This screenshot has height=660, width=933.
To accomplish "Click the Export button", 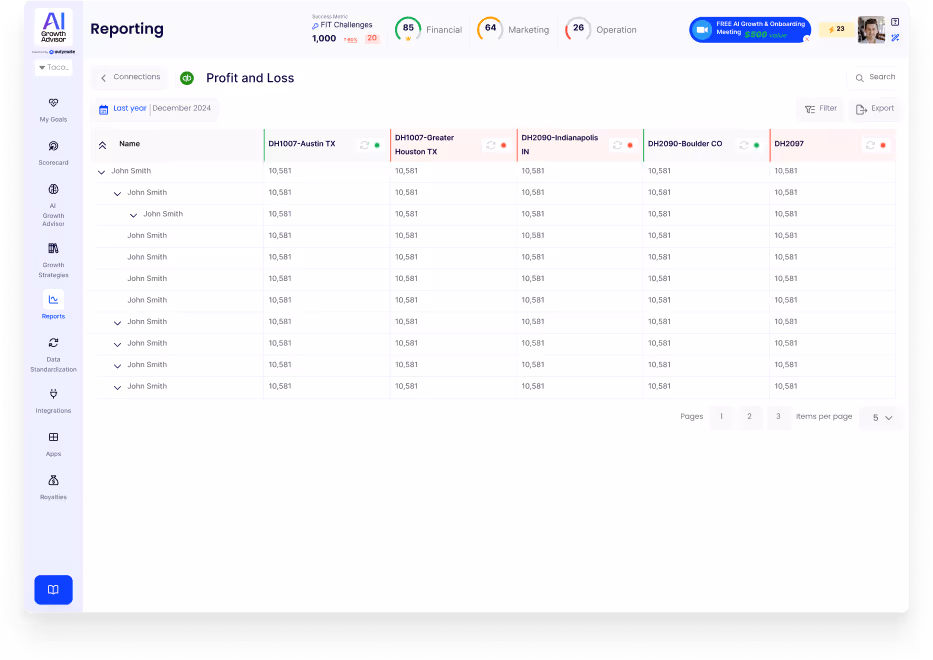I will (x=874, y=109).
